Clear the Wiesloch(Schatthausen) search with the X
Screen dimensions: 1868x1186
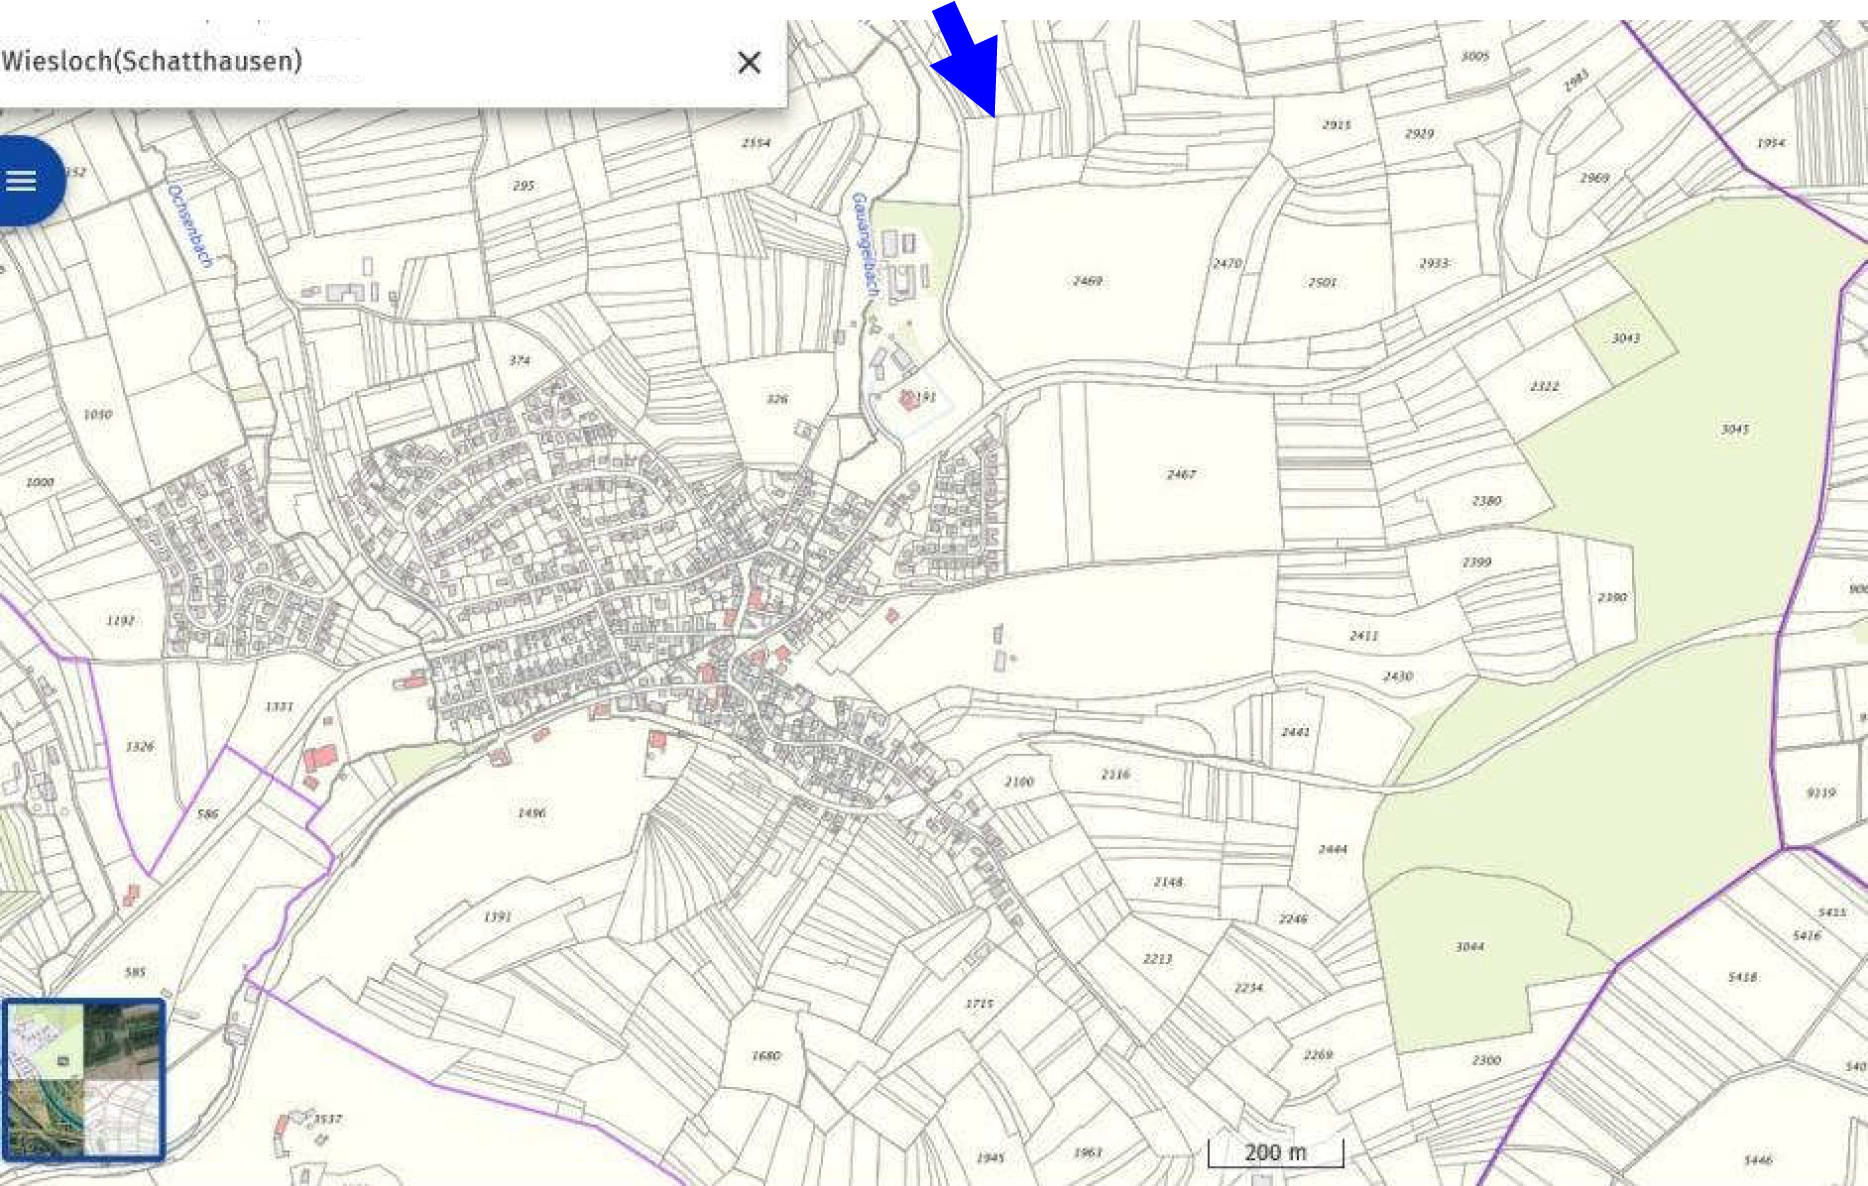[749, 63]
